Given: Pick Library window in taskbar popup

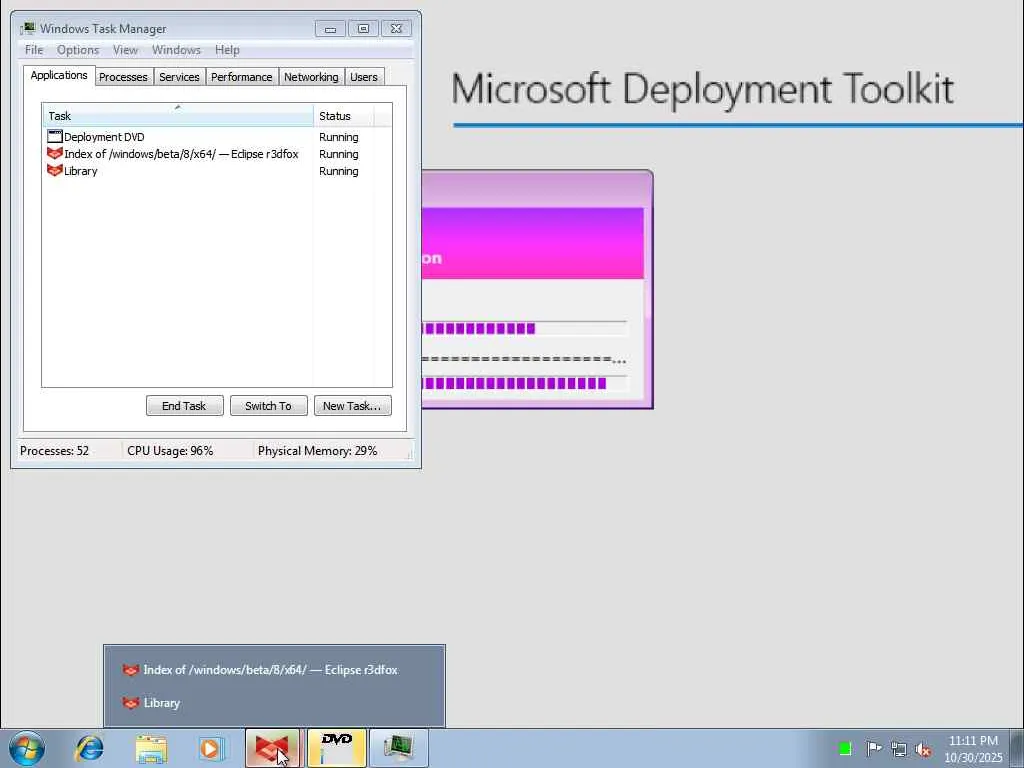Looking at the screenshot, I should 274,703.
